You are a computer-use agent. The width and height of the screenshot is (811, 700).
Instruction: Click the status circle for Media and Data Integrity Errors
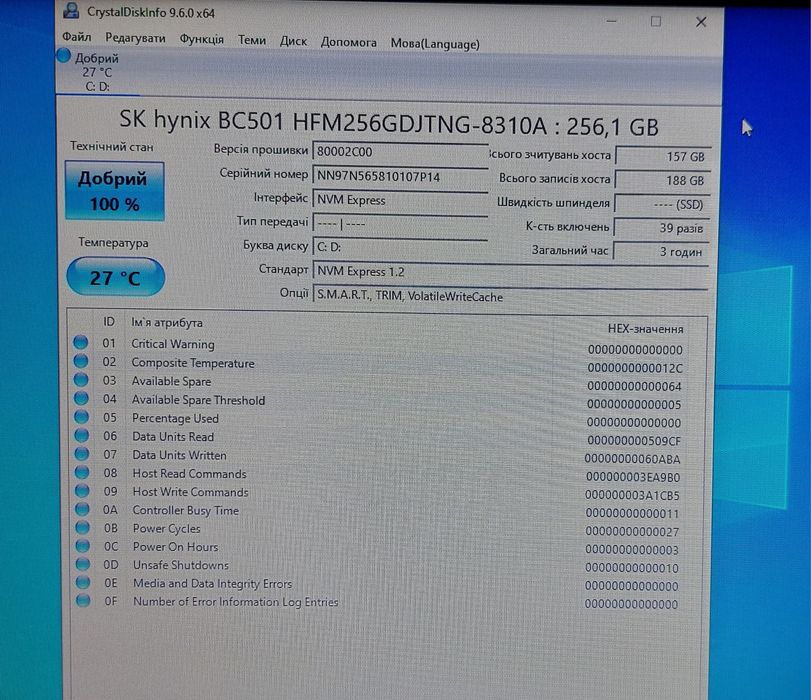[83, 582]
